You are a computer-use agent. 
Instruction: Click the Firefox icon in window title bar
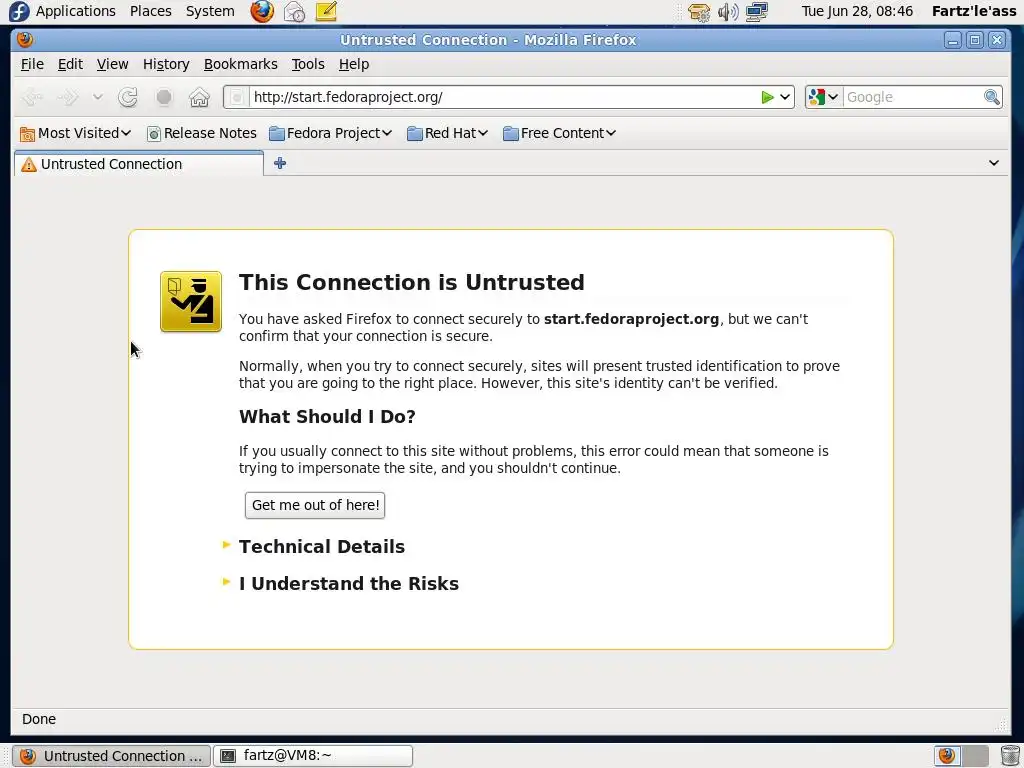pyautogui.click(x=25, y=40)
